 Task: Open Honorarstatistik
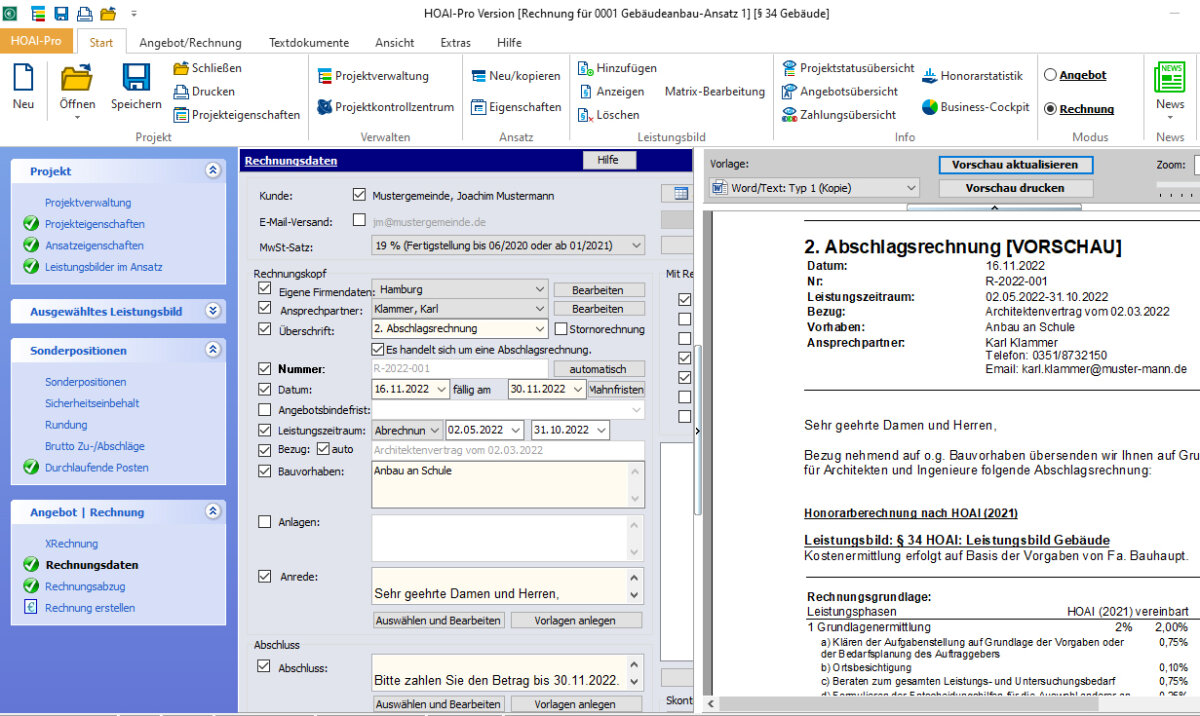coord(972,76)
